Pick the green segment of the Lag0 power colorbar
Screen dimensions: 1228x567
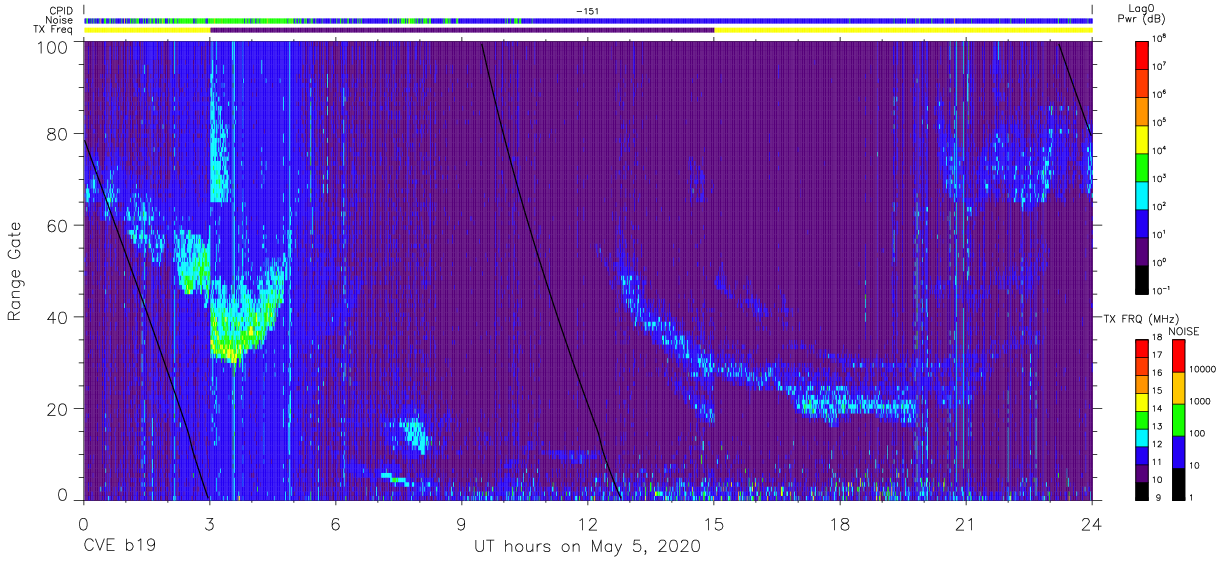click(x=1142, y=167)
